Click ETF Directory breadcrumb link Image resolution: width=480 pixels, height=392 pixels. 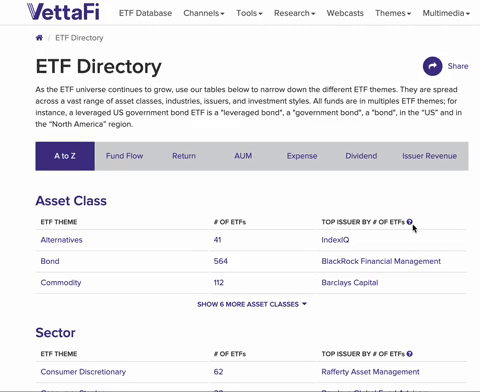(79, 38)
